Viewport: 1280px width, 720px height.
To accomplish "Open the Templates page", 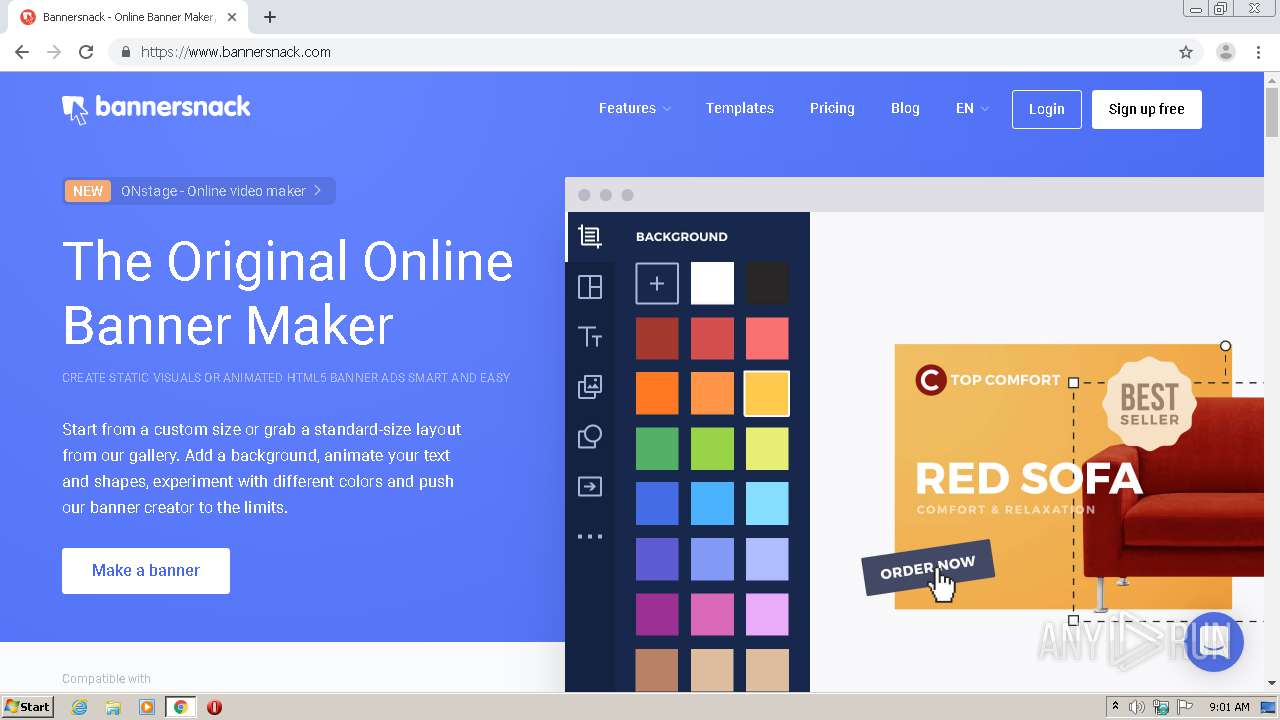I will [x=740, y=108].
